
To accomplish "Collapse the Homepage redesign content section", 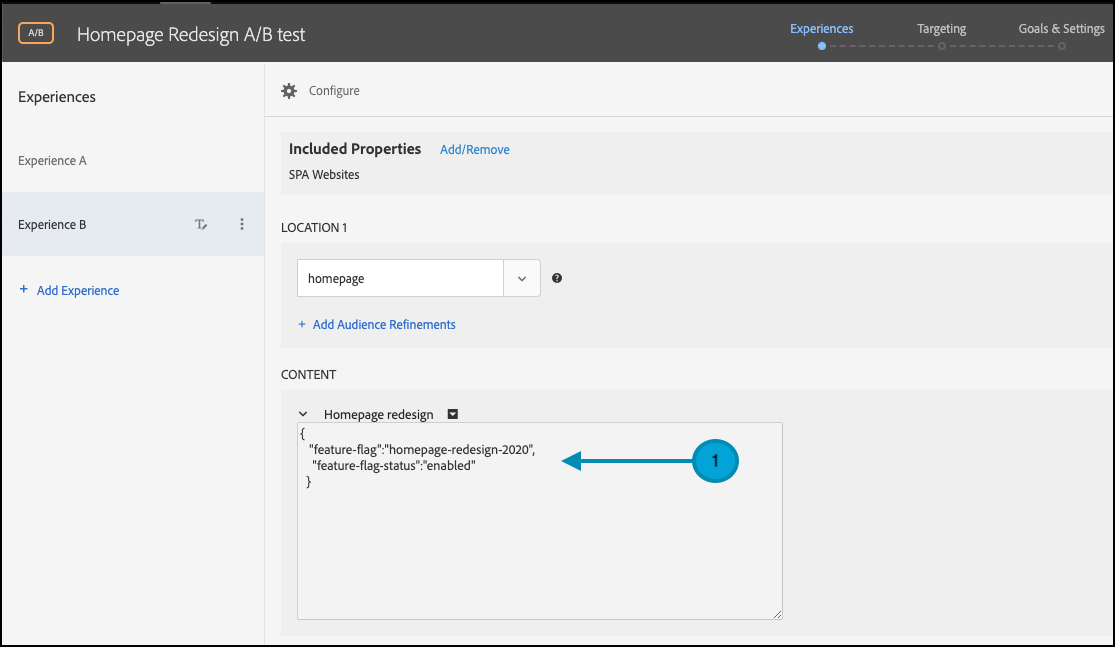I will pos(303,414).
